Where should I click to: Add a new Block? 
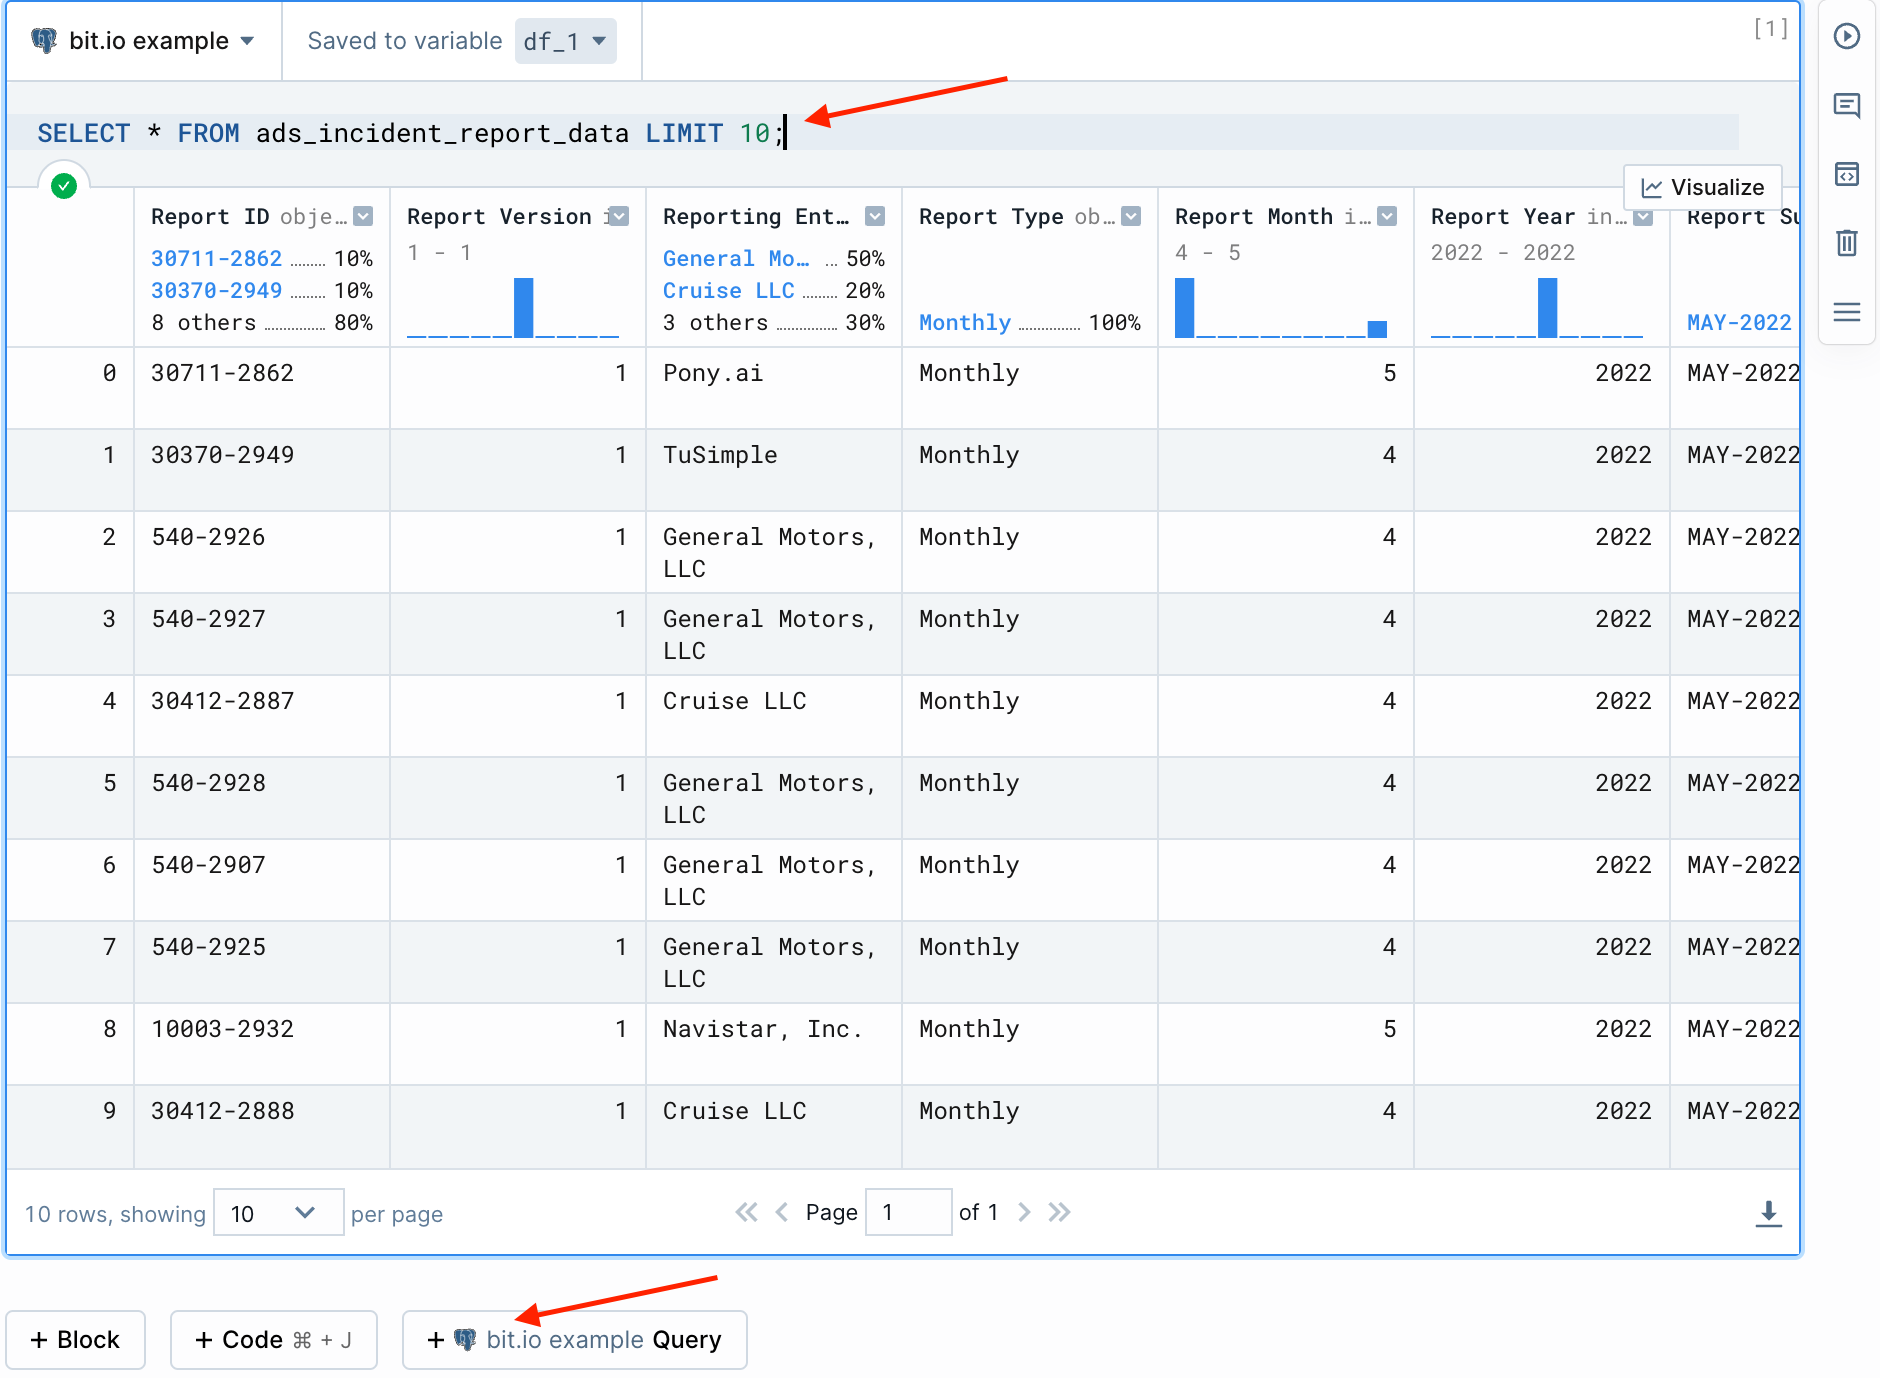coord(76,1340)
